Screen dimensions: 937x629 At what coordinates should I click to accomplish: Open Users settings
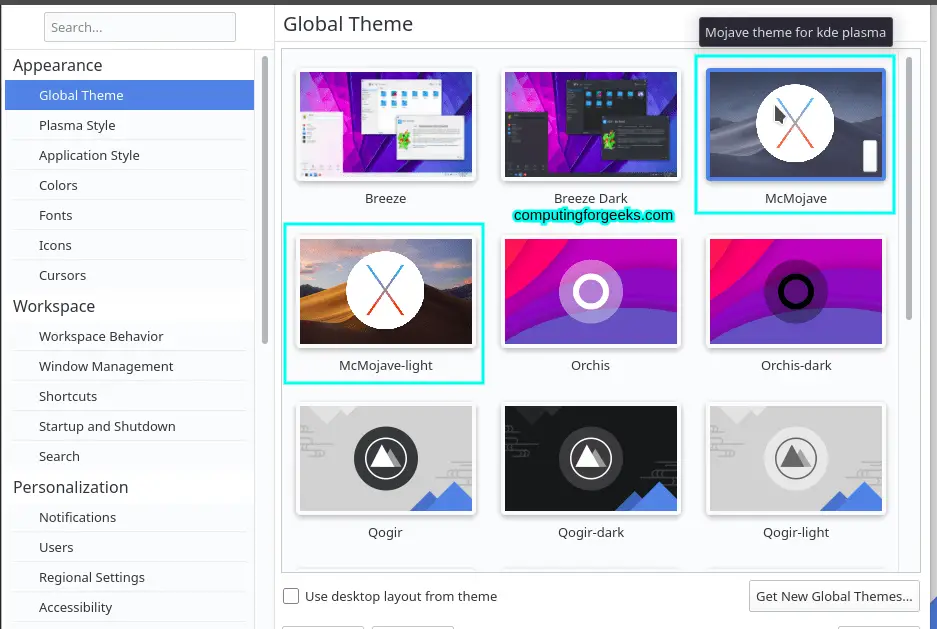coord(129,547)
